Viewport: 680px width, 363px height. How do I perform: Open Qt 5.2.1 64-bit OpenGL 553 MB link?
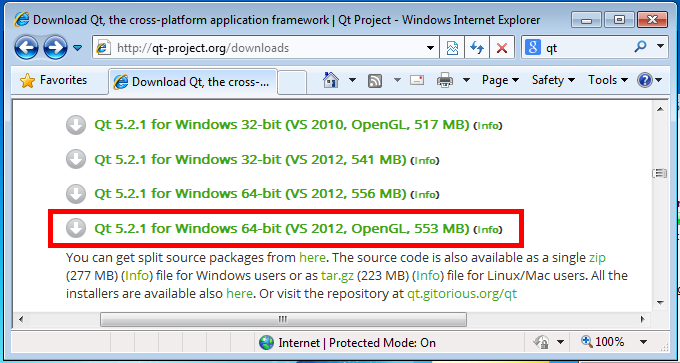click(282, 229)
